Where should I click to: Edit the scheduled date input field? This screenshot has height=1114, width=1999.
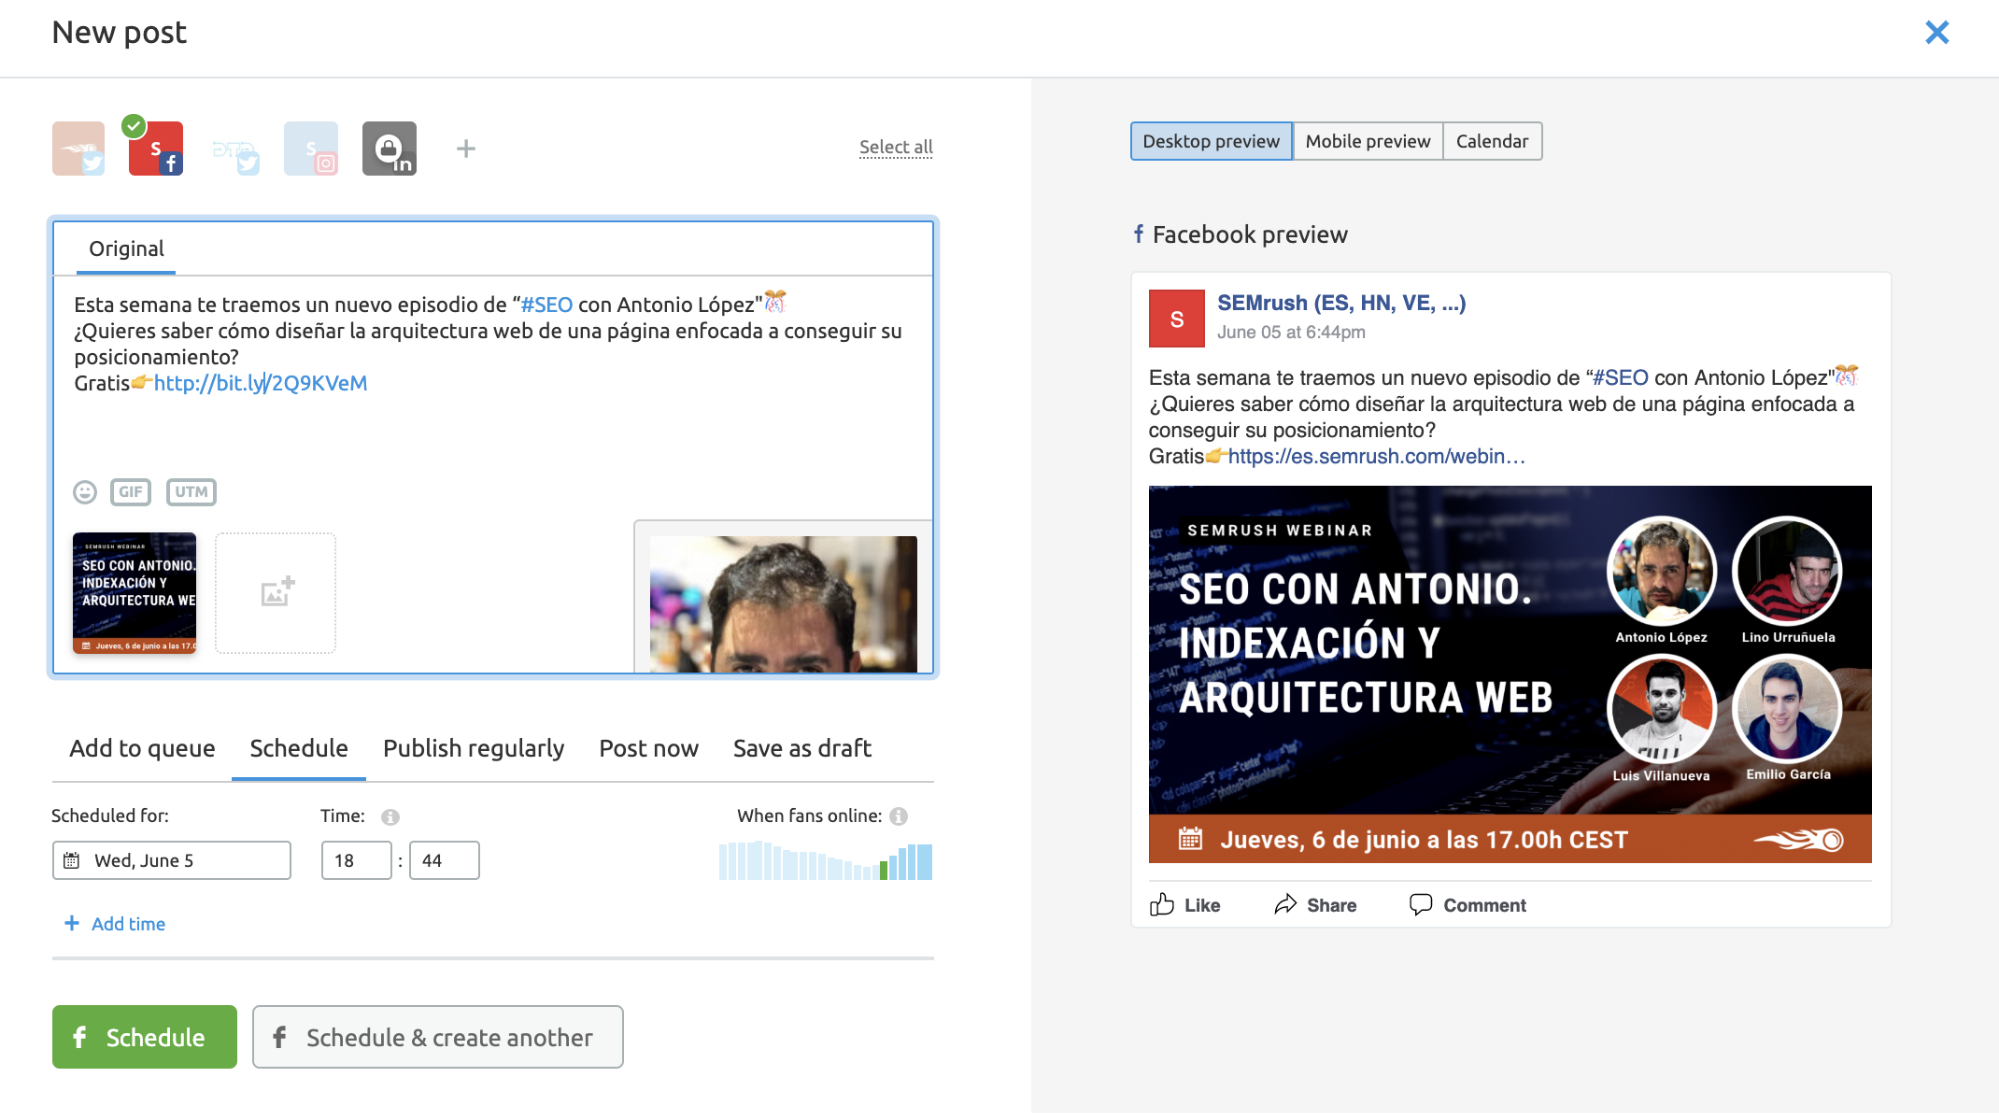tap(171, 860)
